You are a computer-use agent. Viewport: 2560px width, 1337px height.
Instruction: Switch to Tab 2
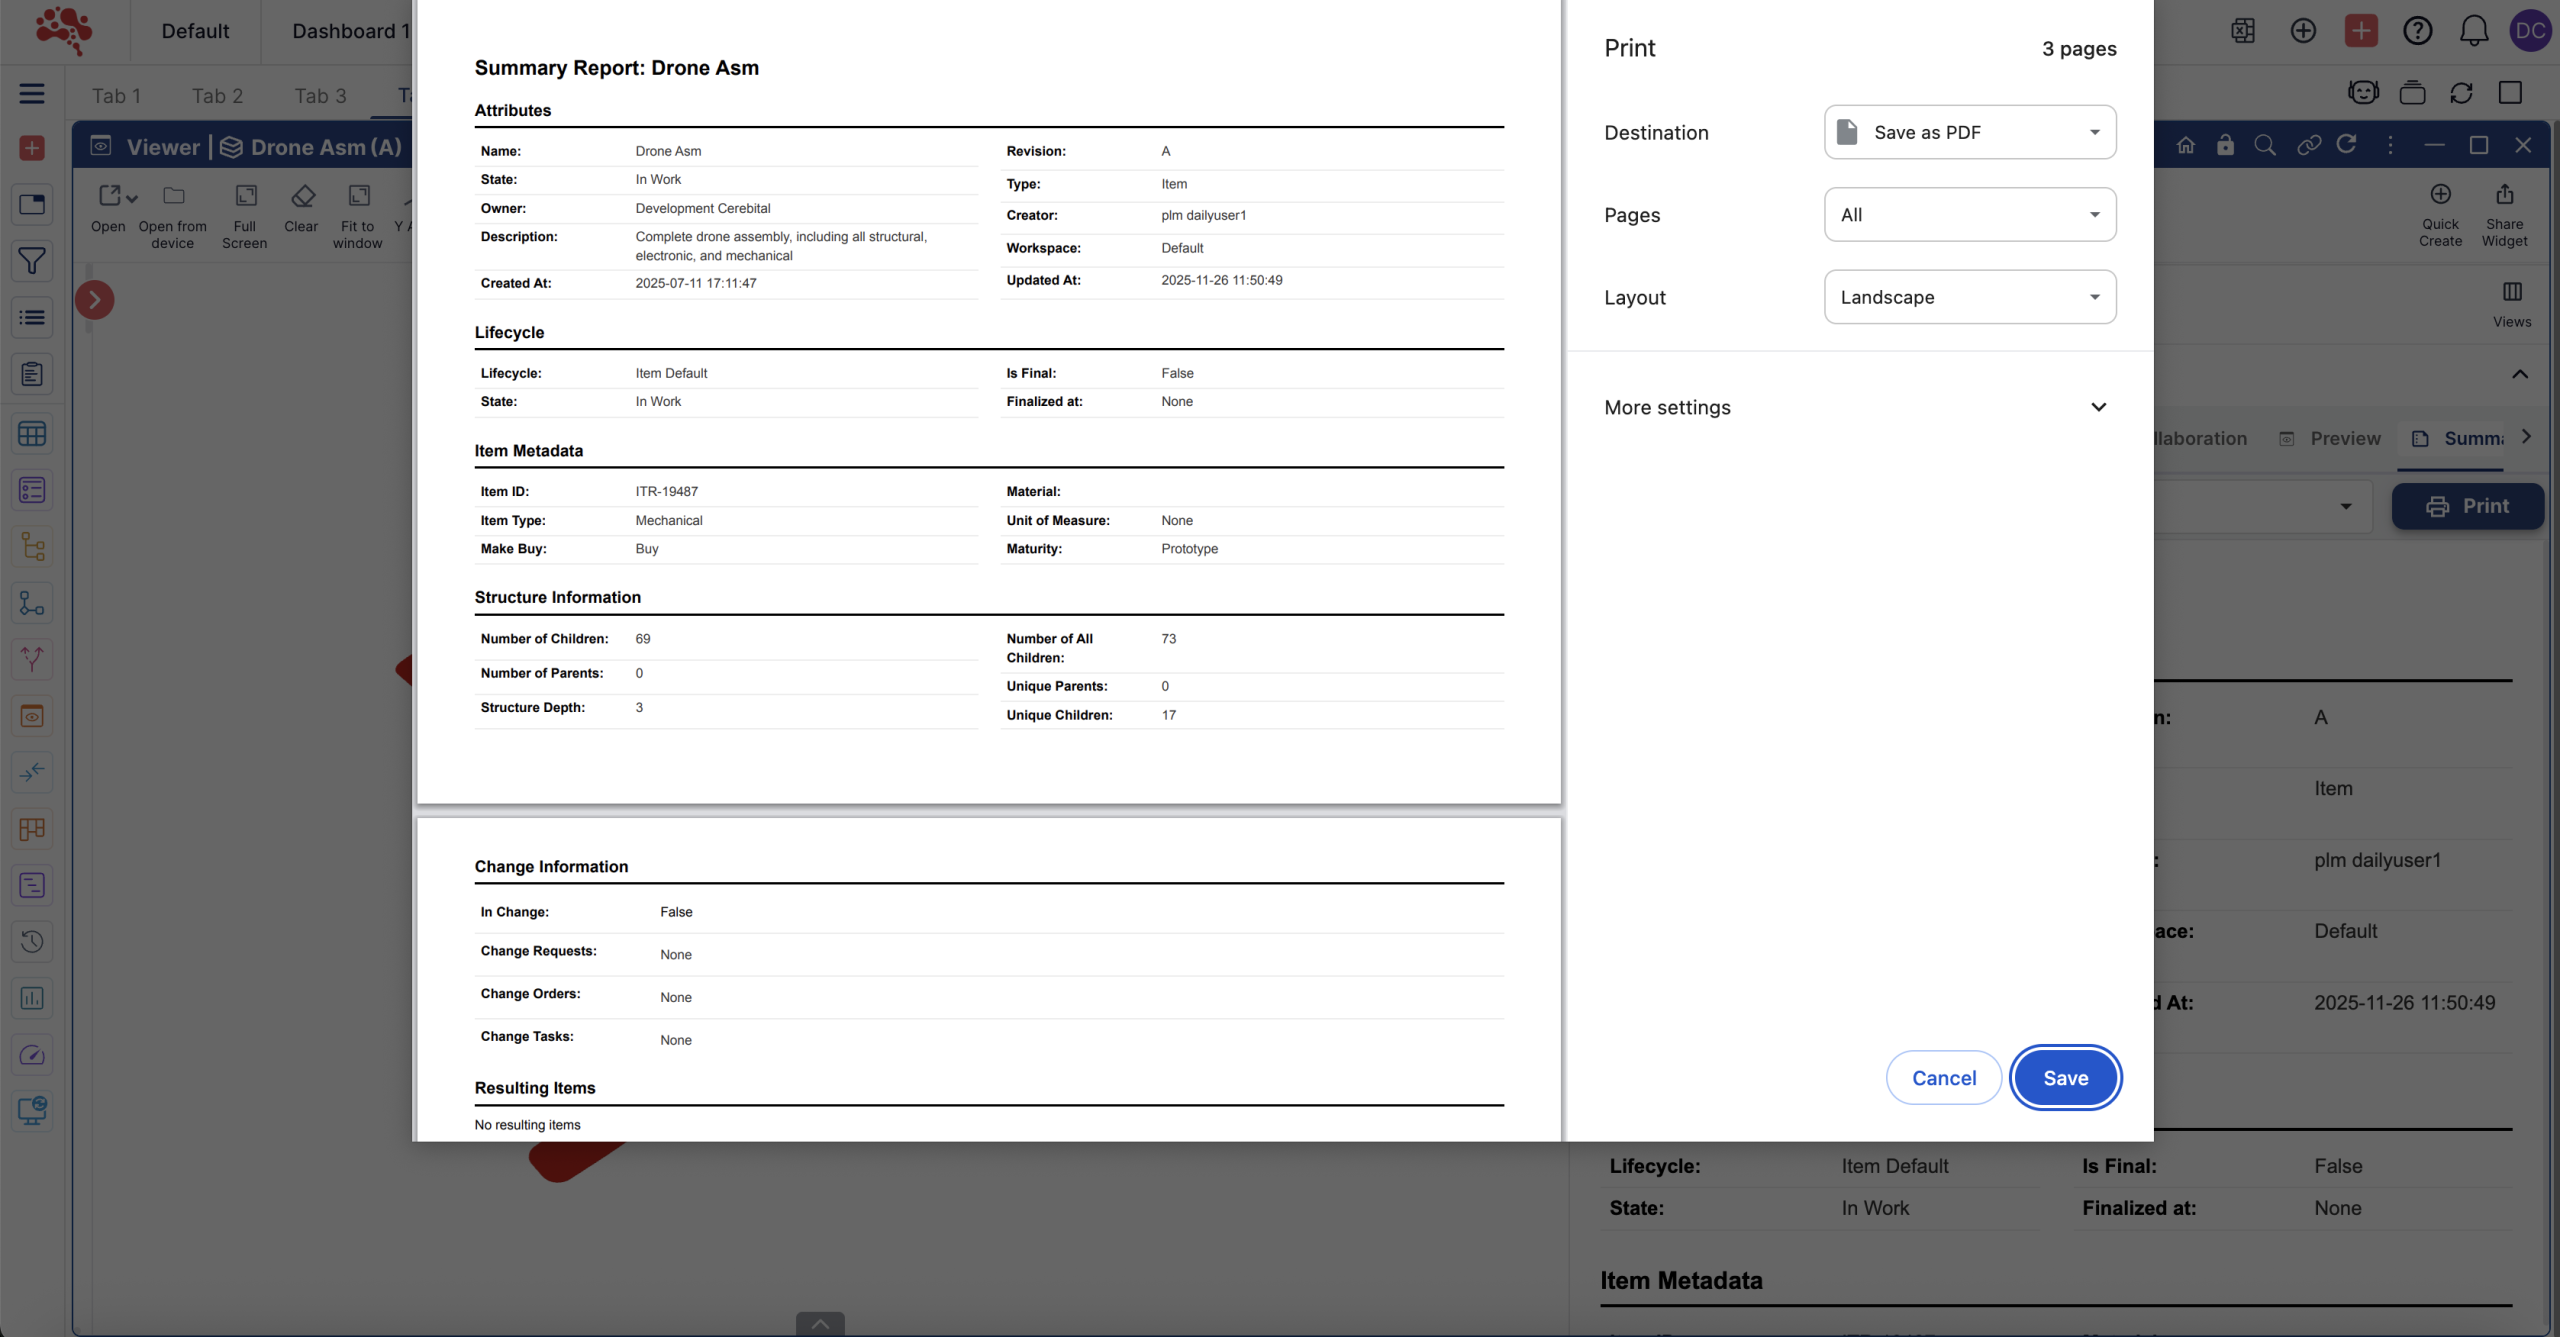[217, 96]
